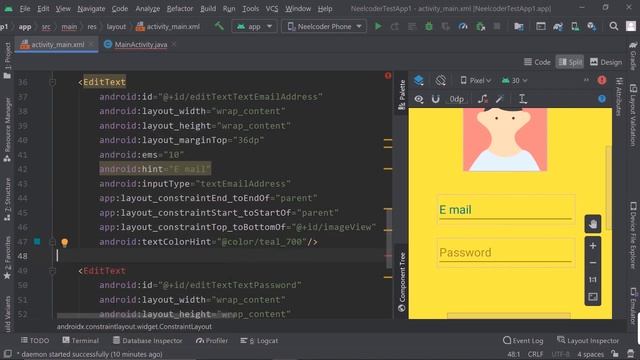Open the API 30 version dropdown
This screenshot has width=640, height=360.
(x=514, y=81)
